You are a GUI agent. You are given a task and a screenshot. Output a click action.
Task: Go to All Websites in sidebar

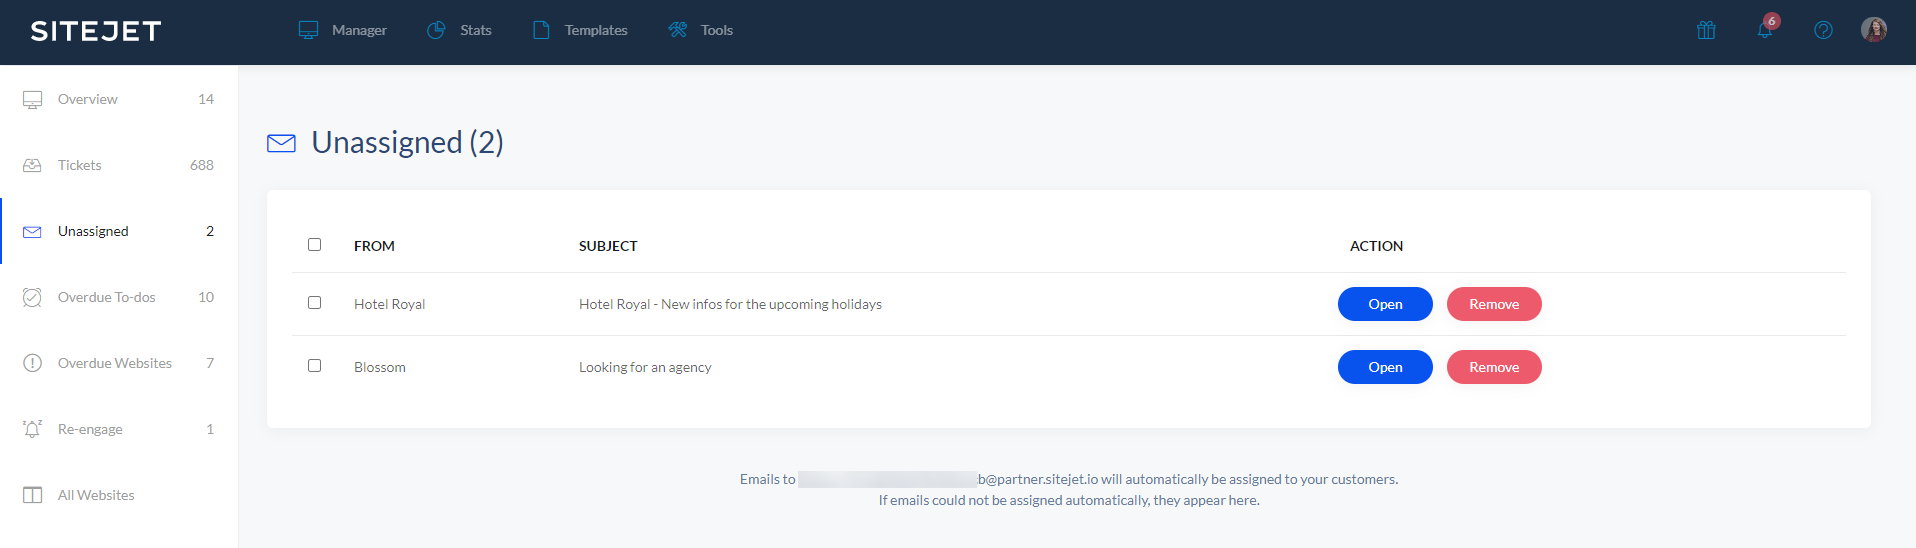pos(96,495)
